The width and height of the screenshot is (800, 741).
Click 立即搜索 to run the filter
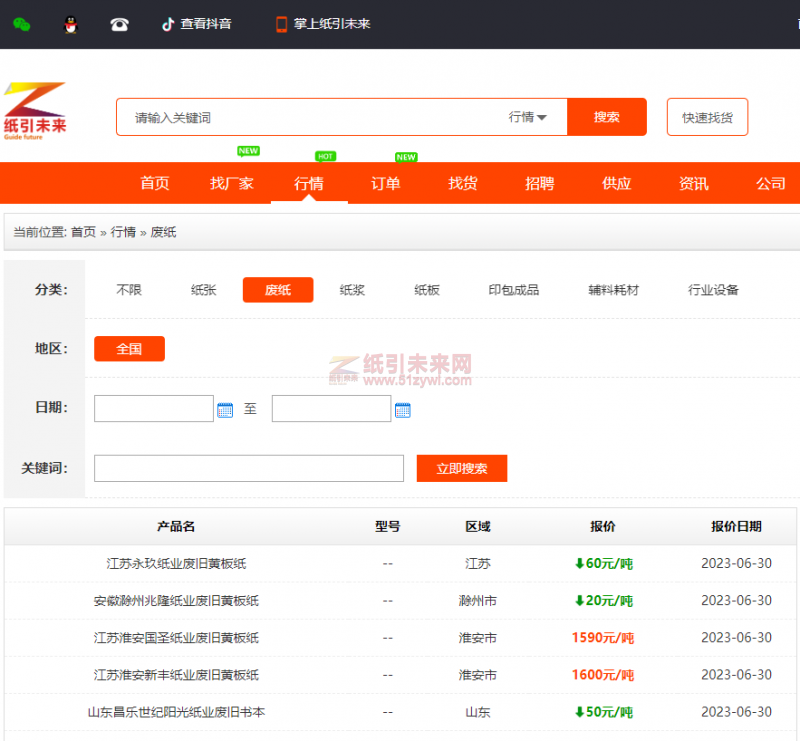point(461,467)
